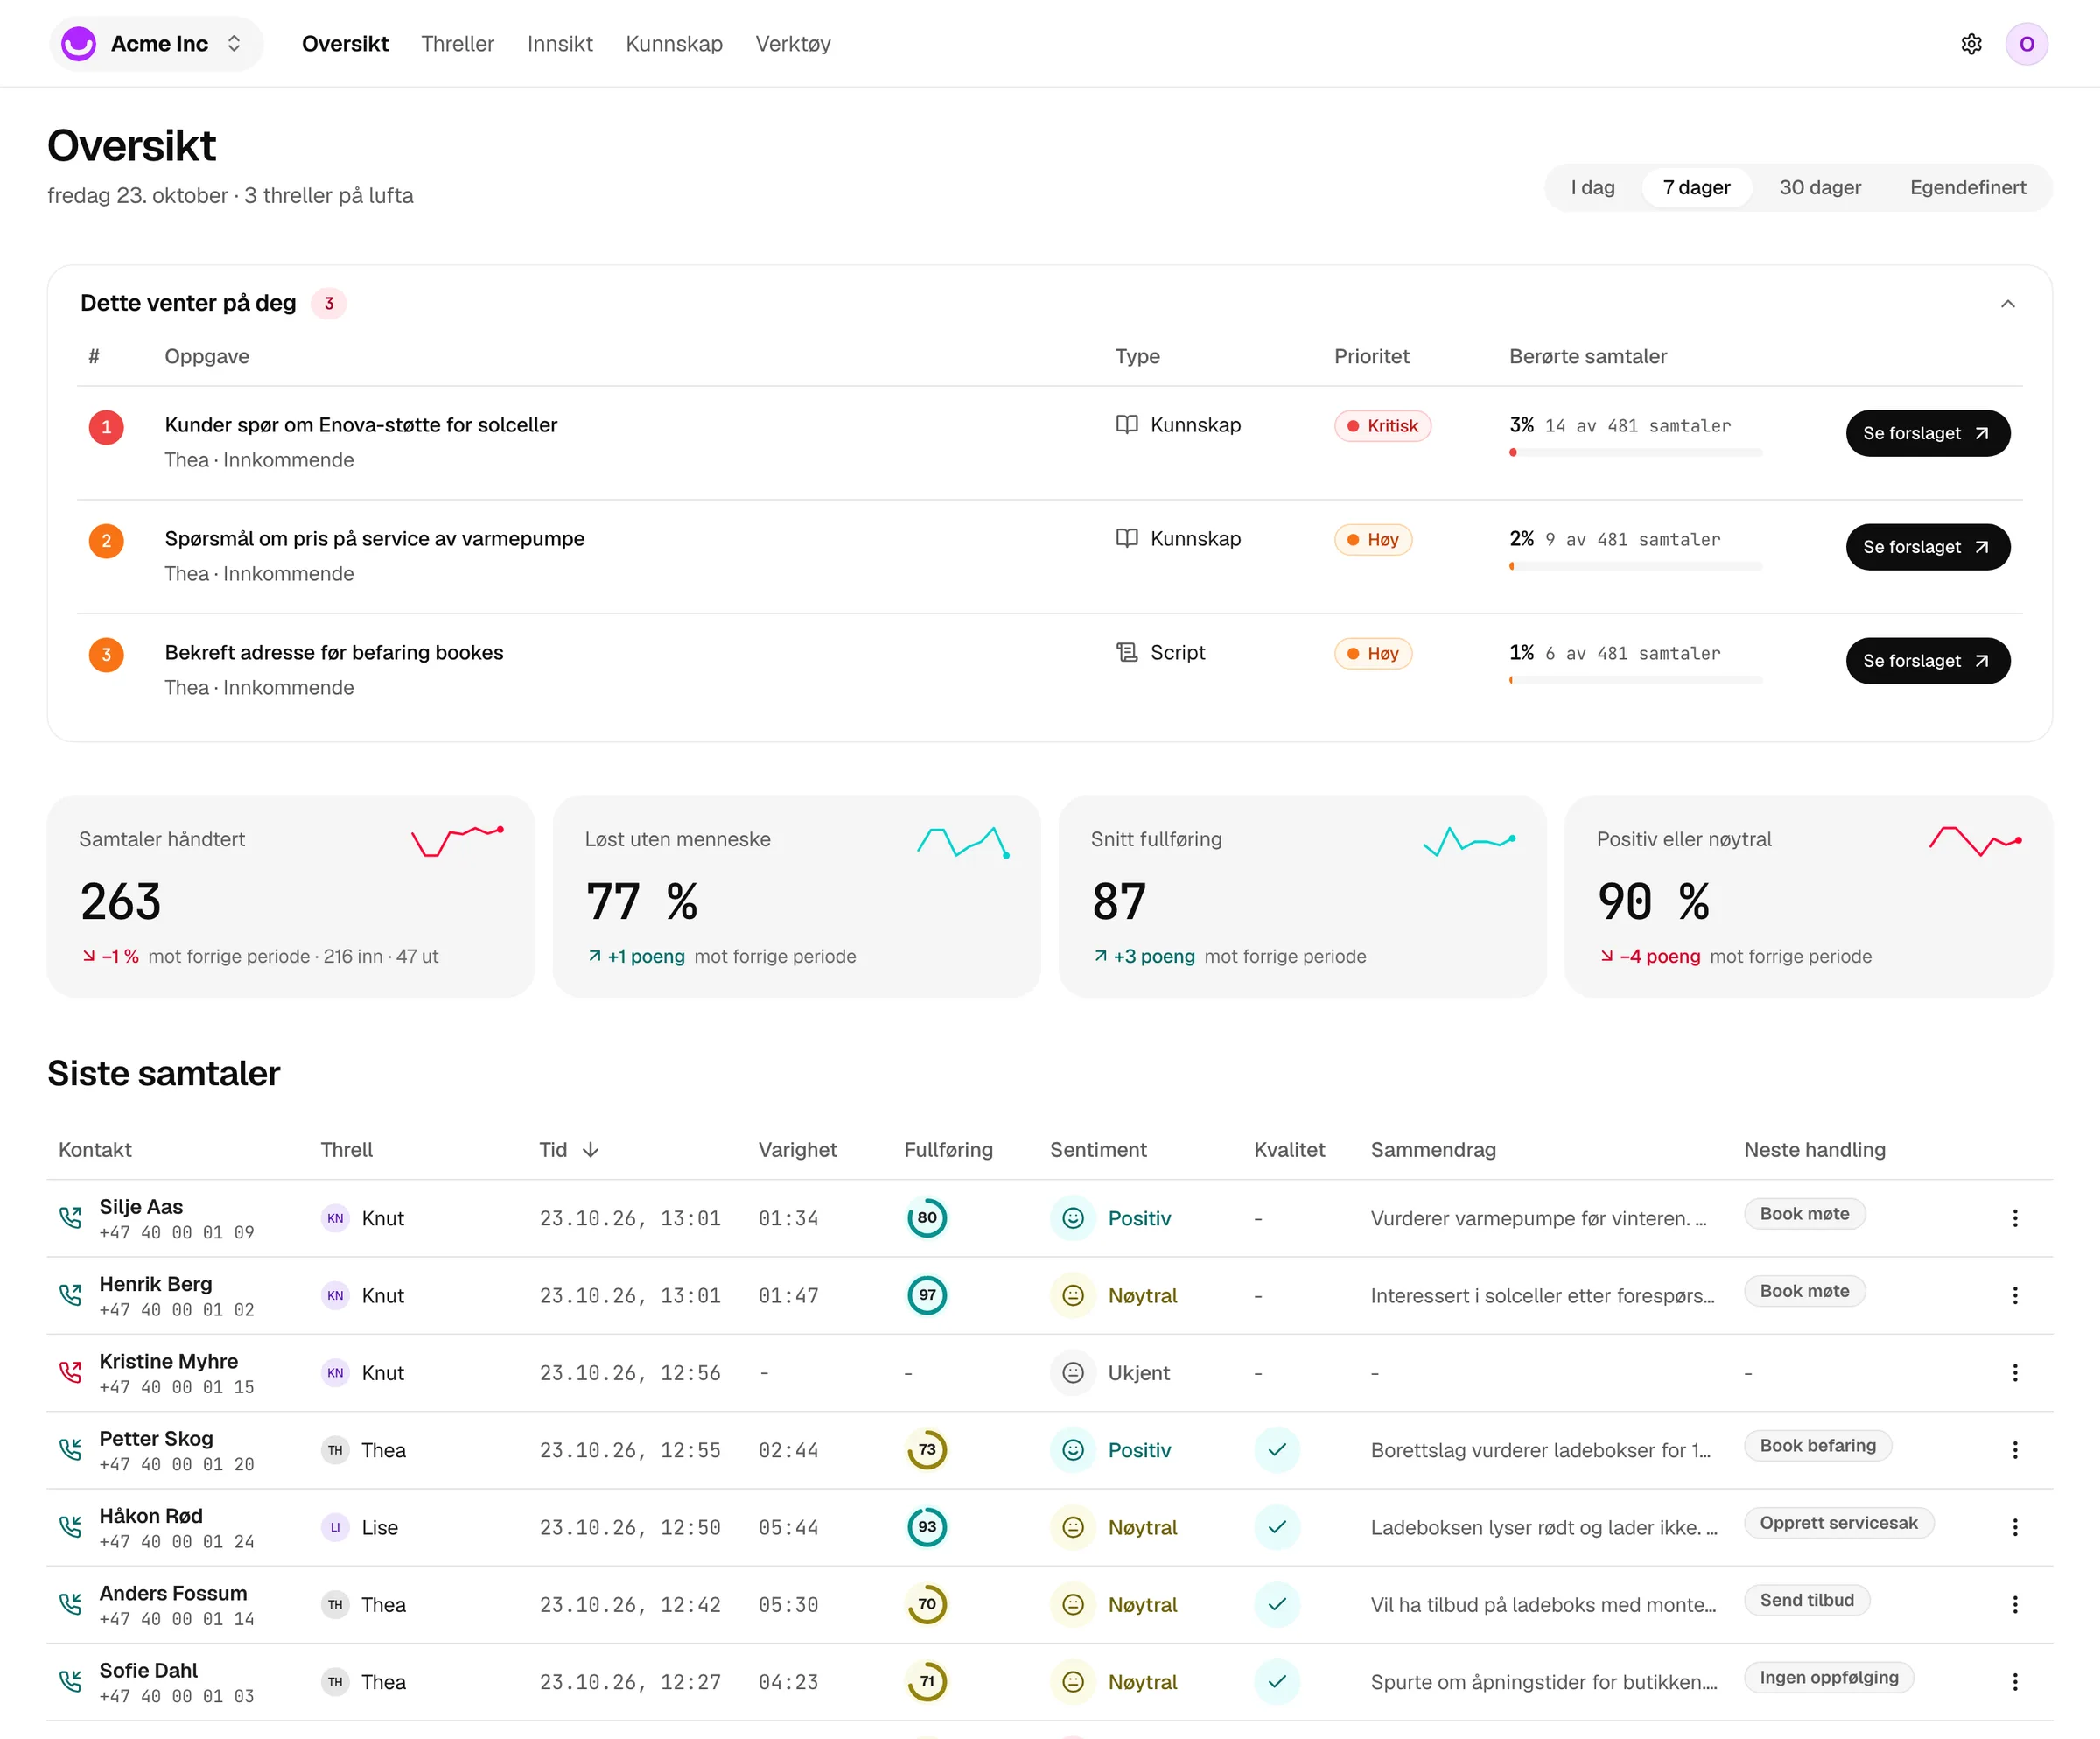Open the actions menu for Anders Fossum
Image resolution: width=2100 pixels, height=1739 pixels.
click(x=2014, y=1605)
